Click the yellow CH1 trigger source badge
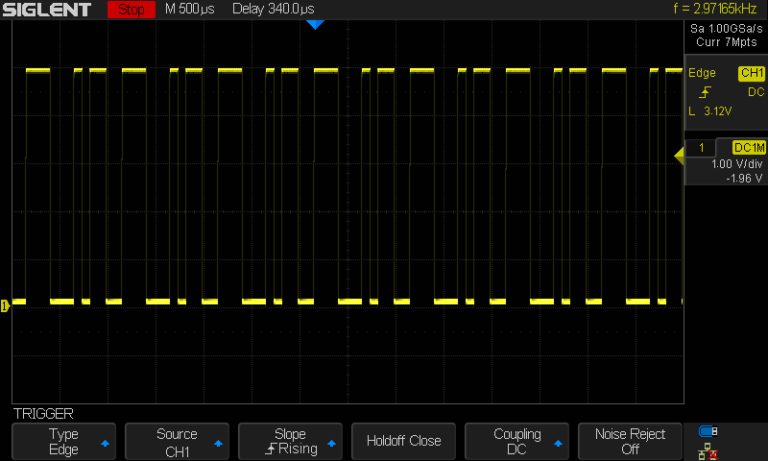This screenshot has height=461, width=768. point(750,74)
